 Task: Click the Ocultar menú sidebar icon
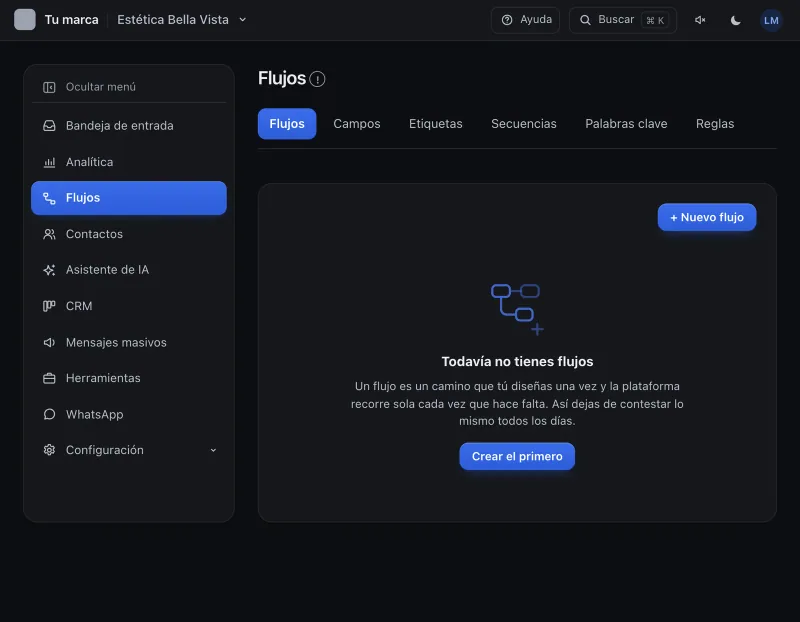[x=49, y=87]
